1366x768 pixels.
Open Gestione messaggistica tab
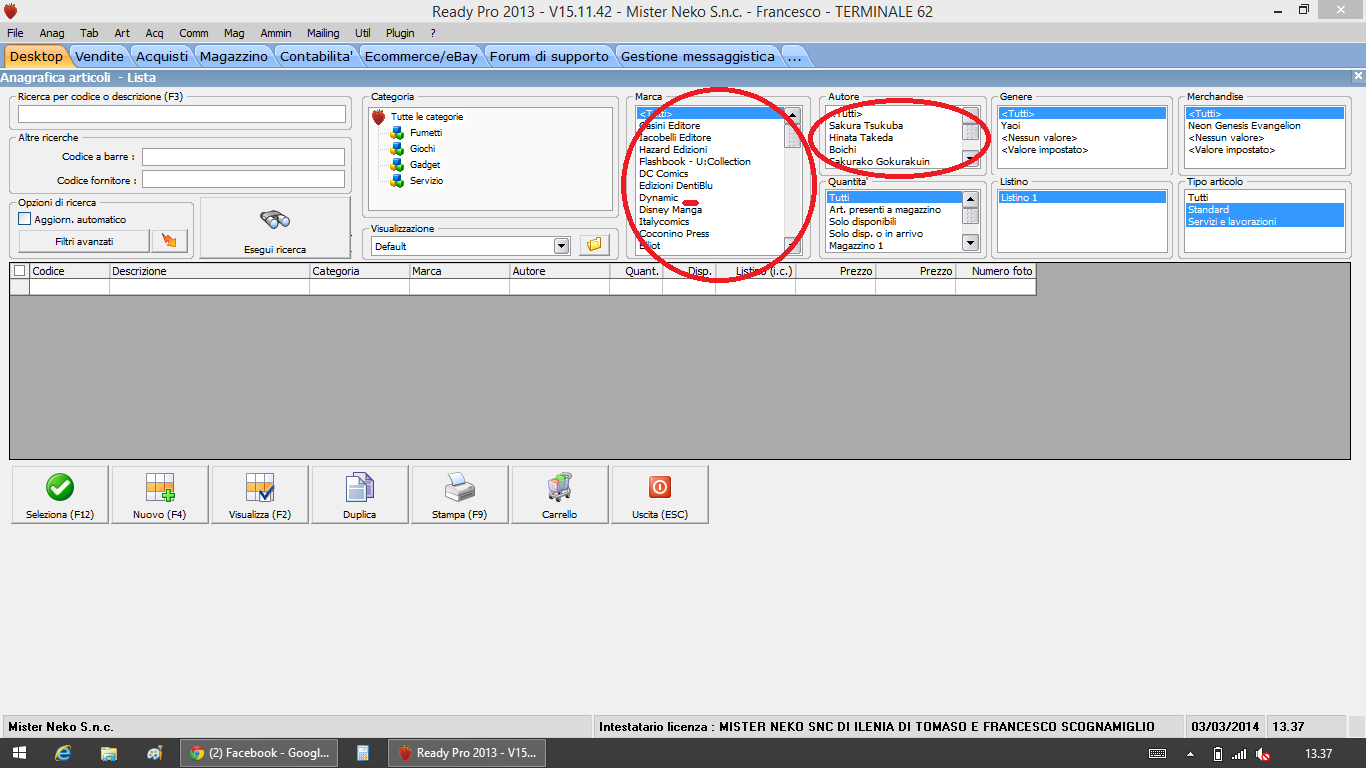pyautogui.click(x=698, y=57)
